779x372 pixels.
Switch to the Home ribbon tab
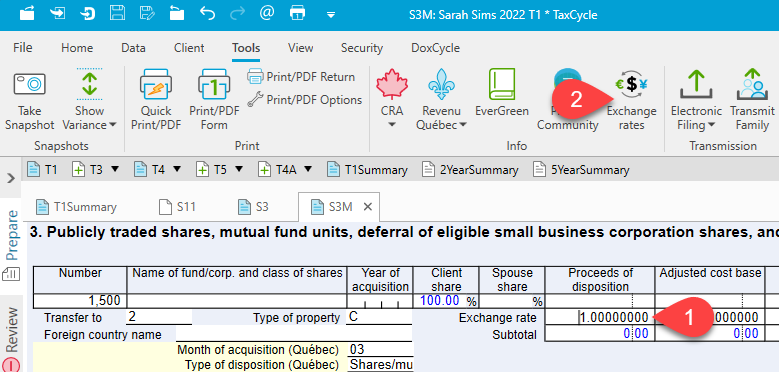77,48
